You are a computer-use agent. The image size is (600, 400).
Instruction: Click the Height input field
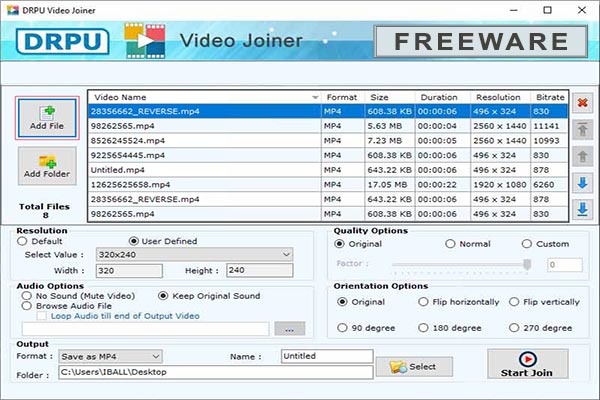point(260,270)
